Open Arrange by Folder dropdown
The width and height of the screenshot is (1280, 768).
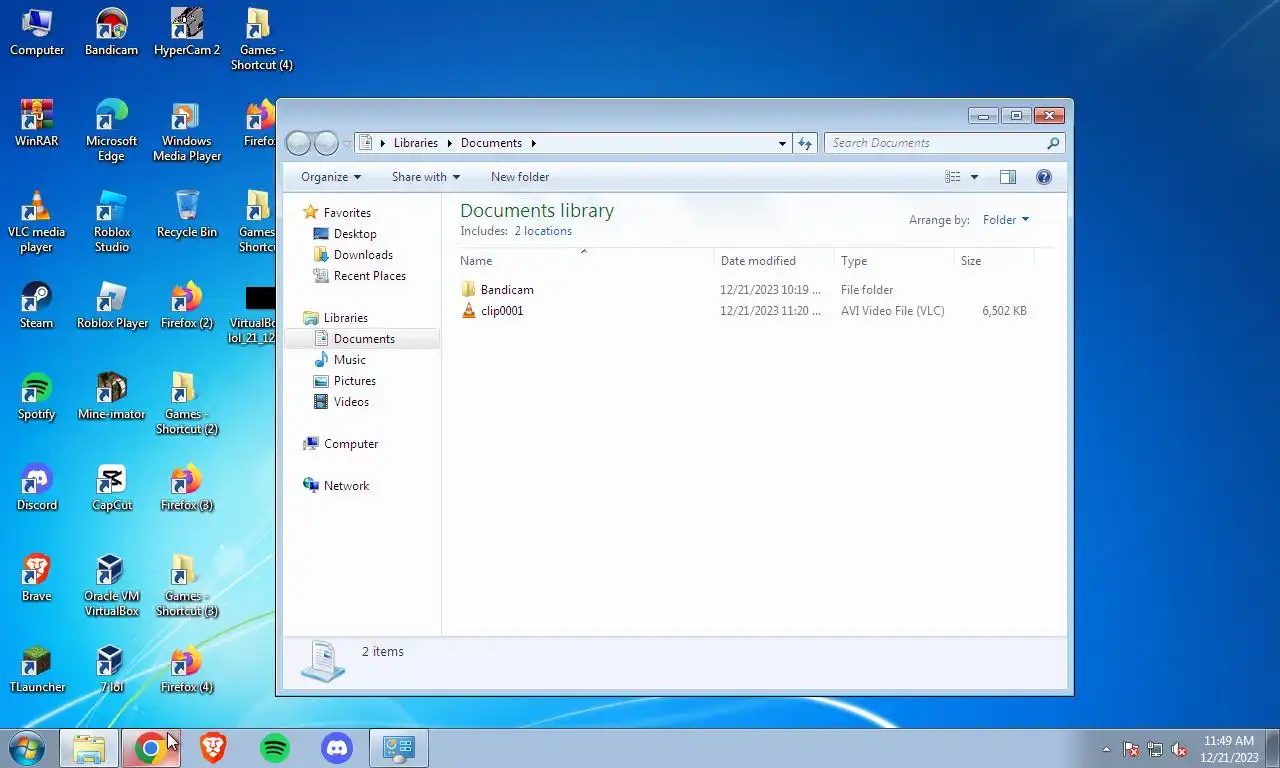point(1006,220)
